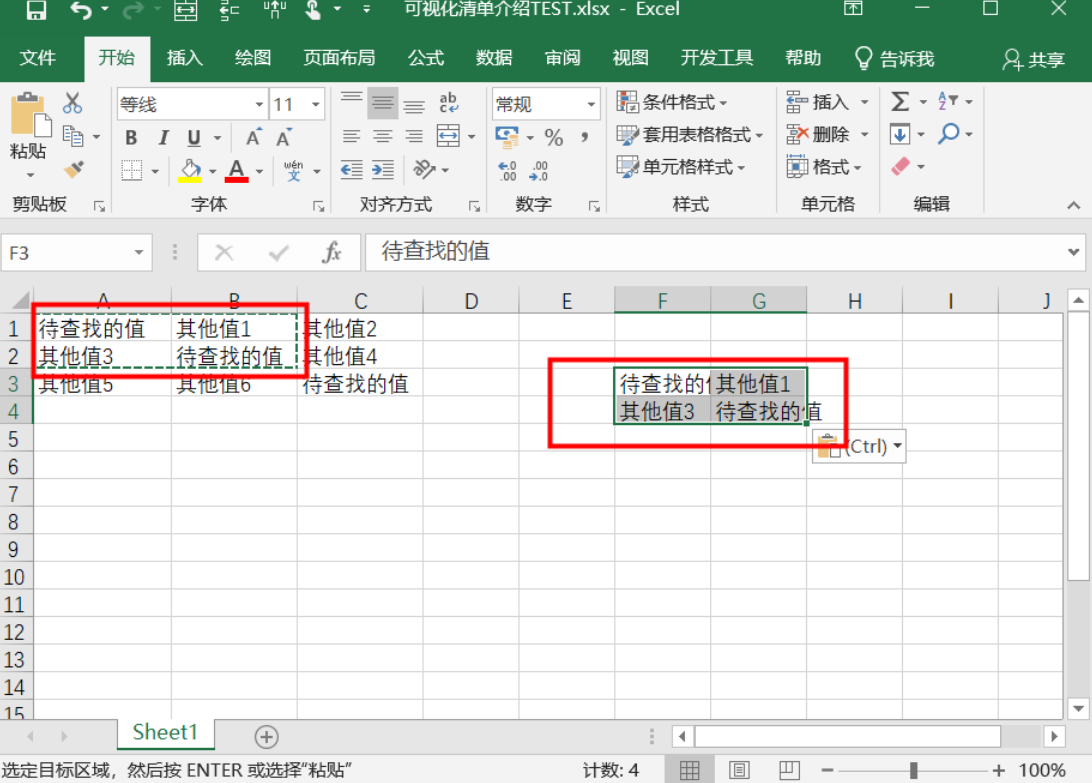Switch to Page Layout view in status bar

pos(739,770)
